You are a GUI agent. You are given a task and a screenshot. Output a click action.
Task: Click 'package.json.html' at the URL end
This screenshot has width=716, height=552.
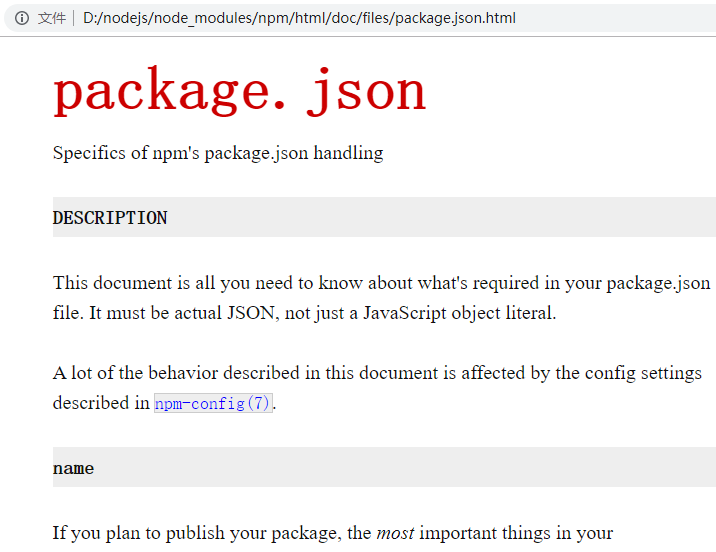point(455,18)
